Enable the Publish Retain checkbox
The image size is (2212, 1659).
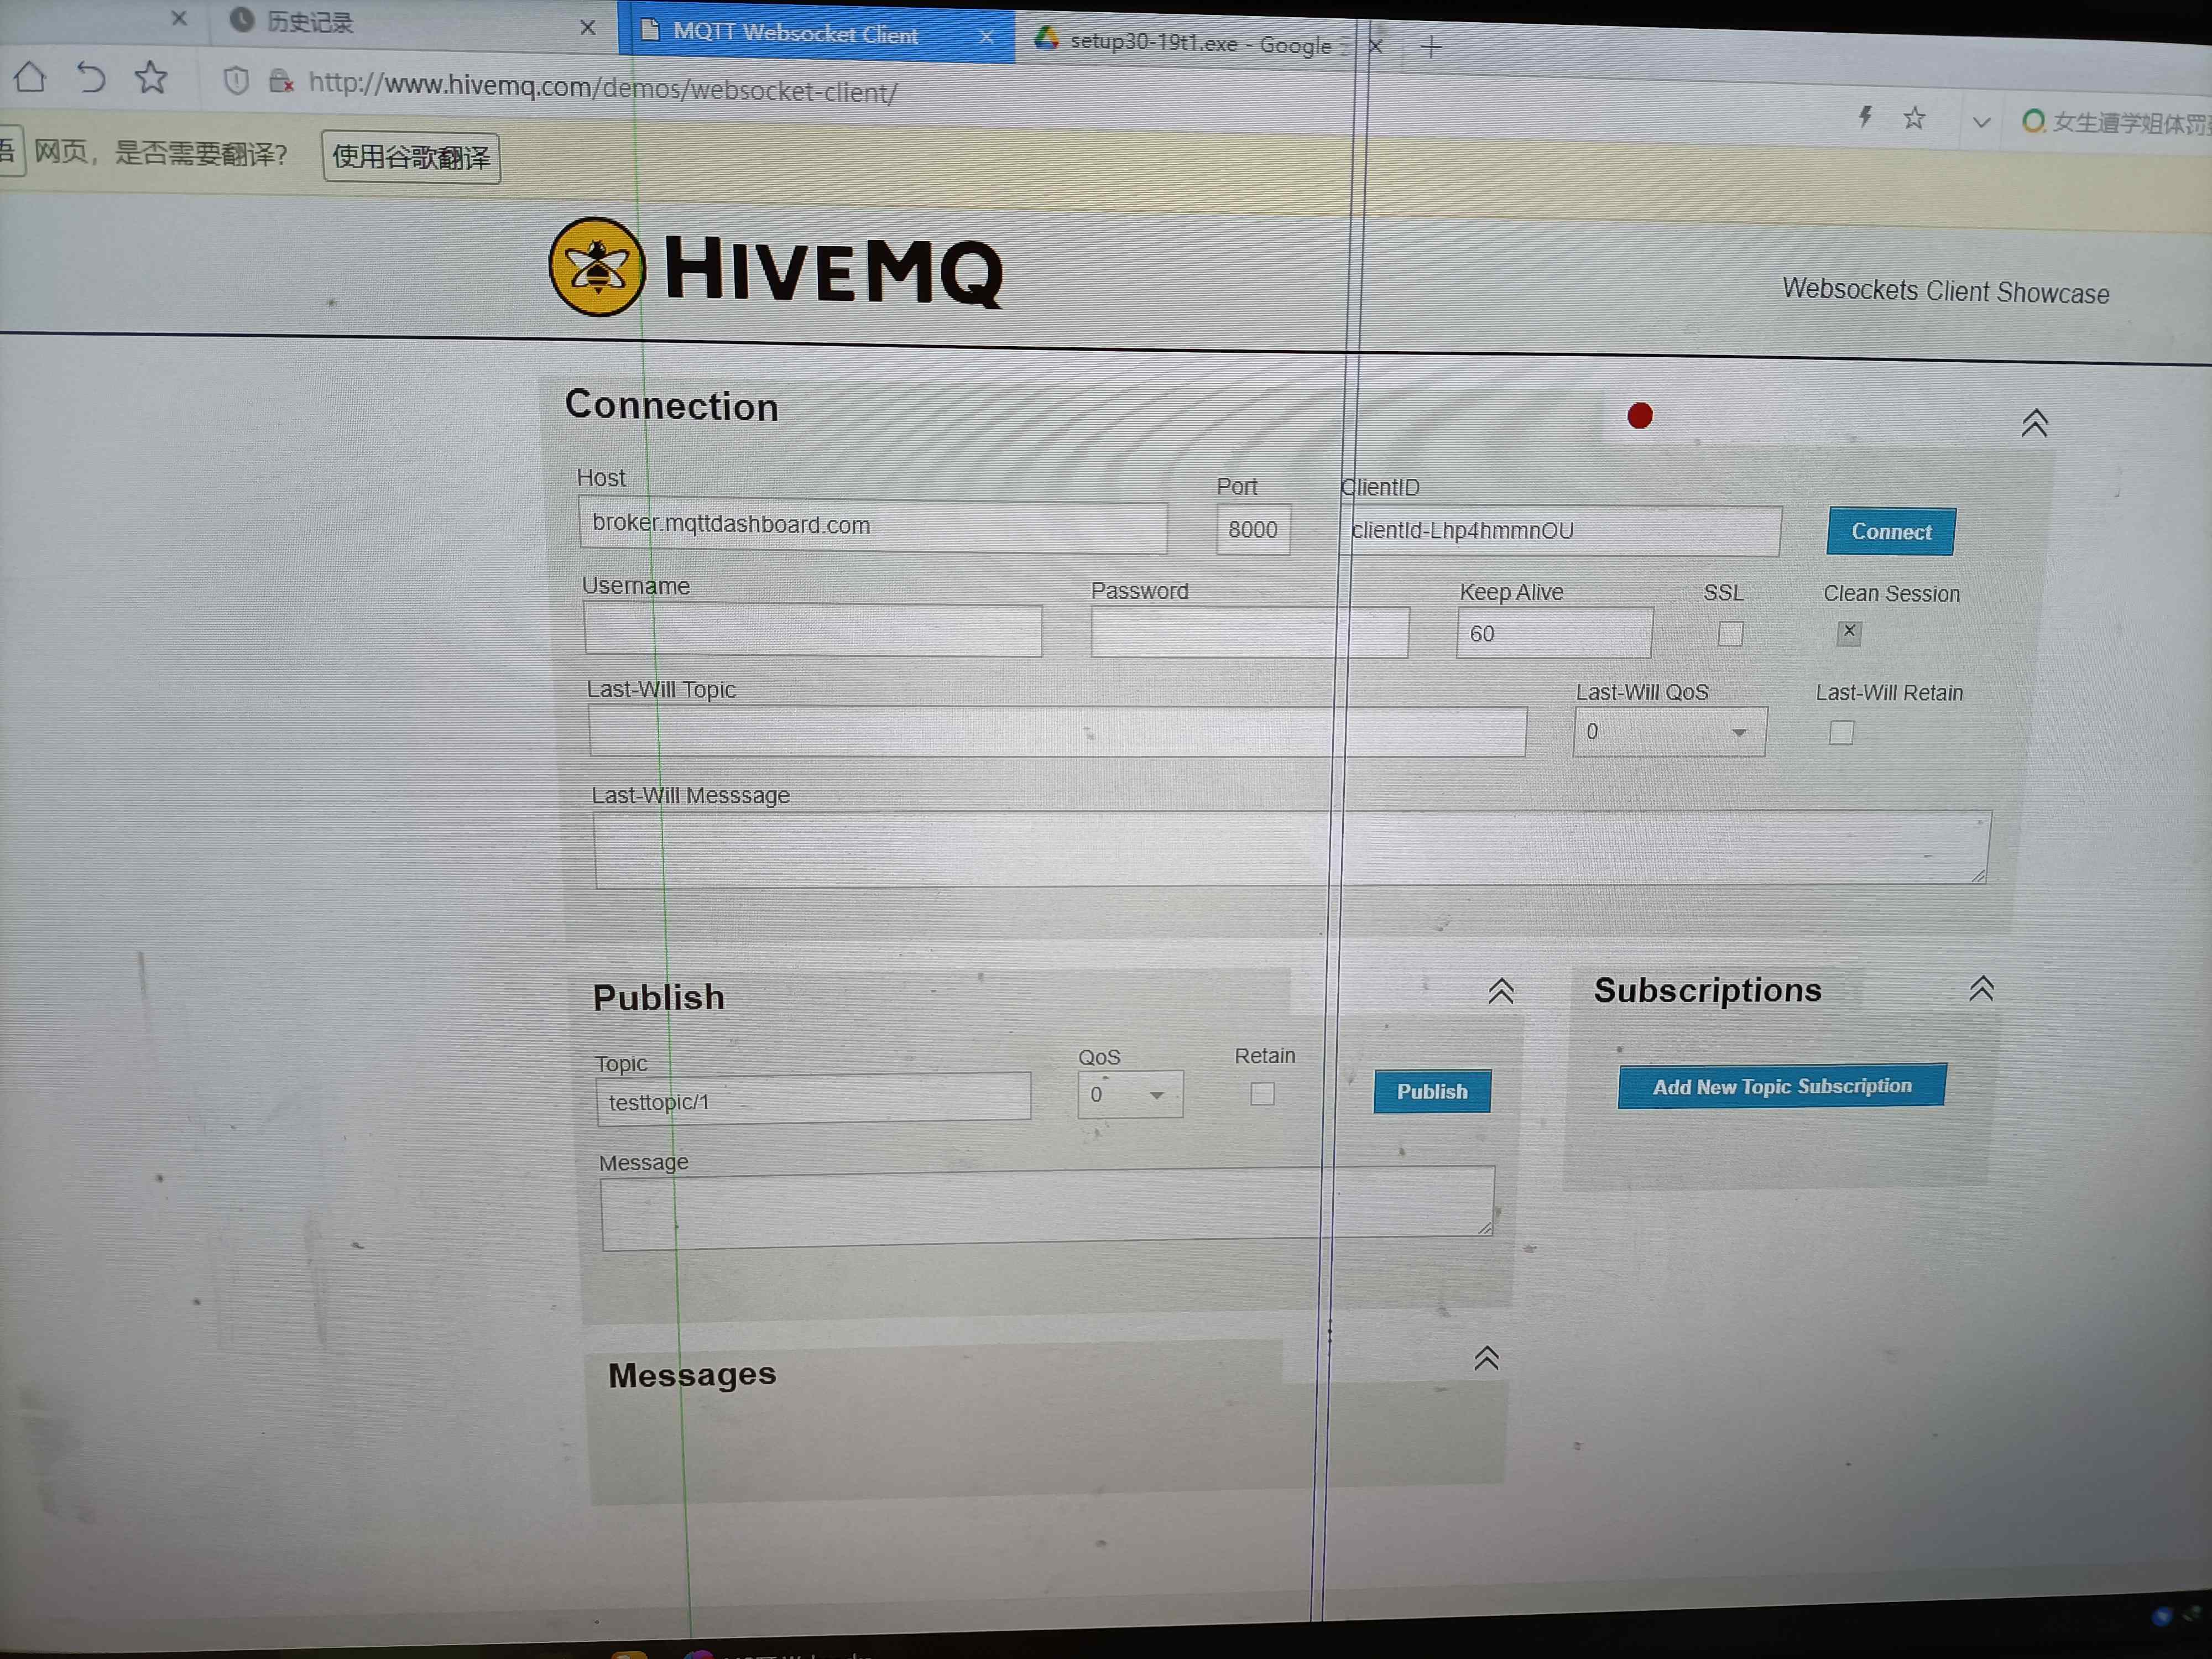[x=1262, y=1094]
